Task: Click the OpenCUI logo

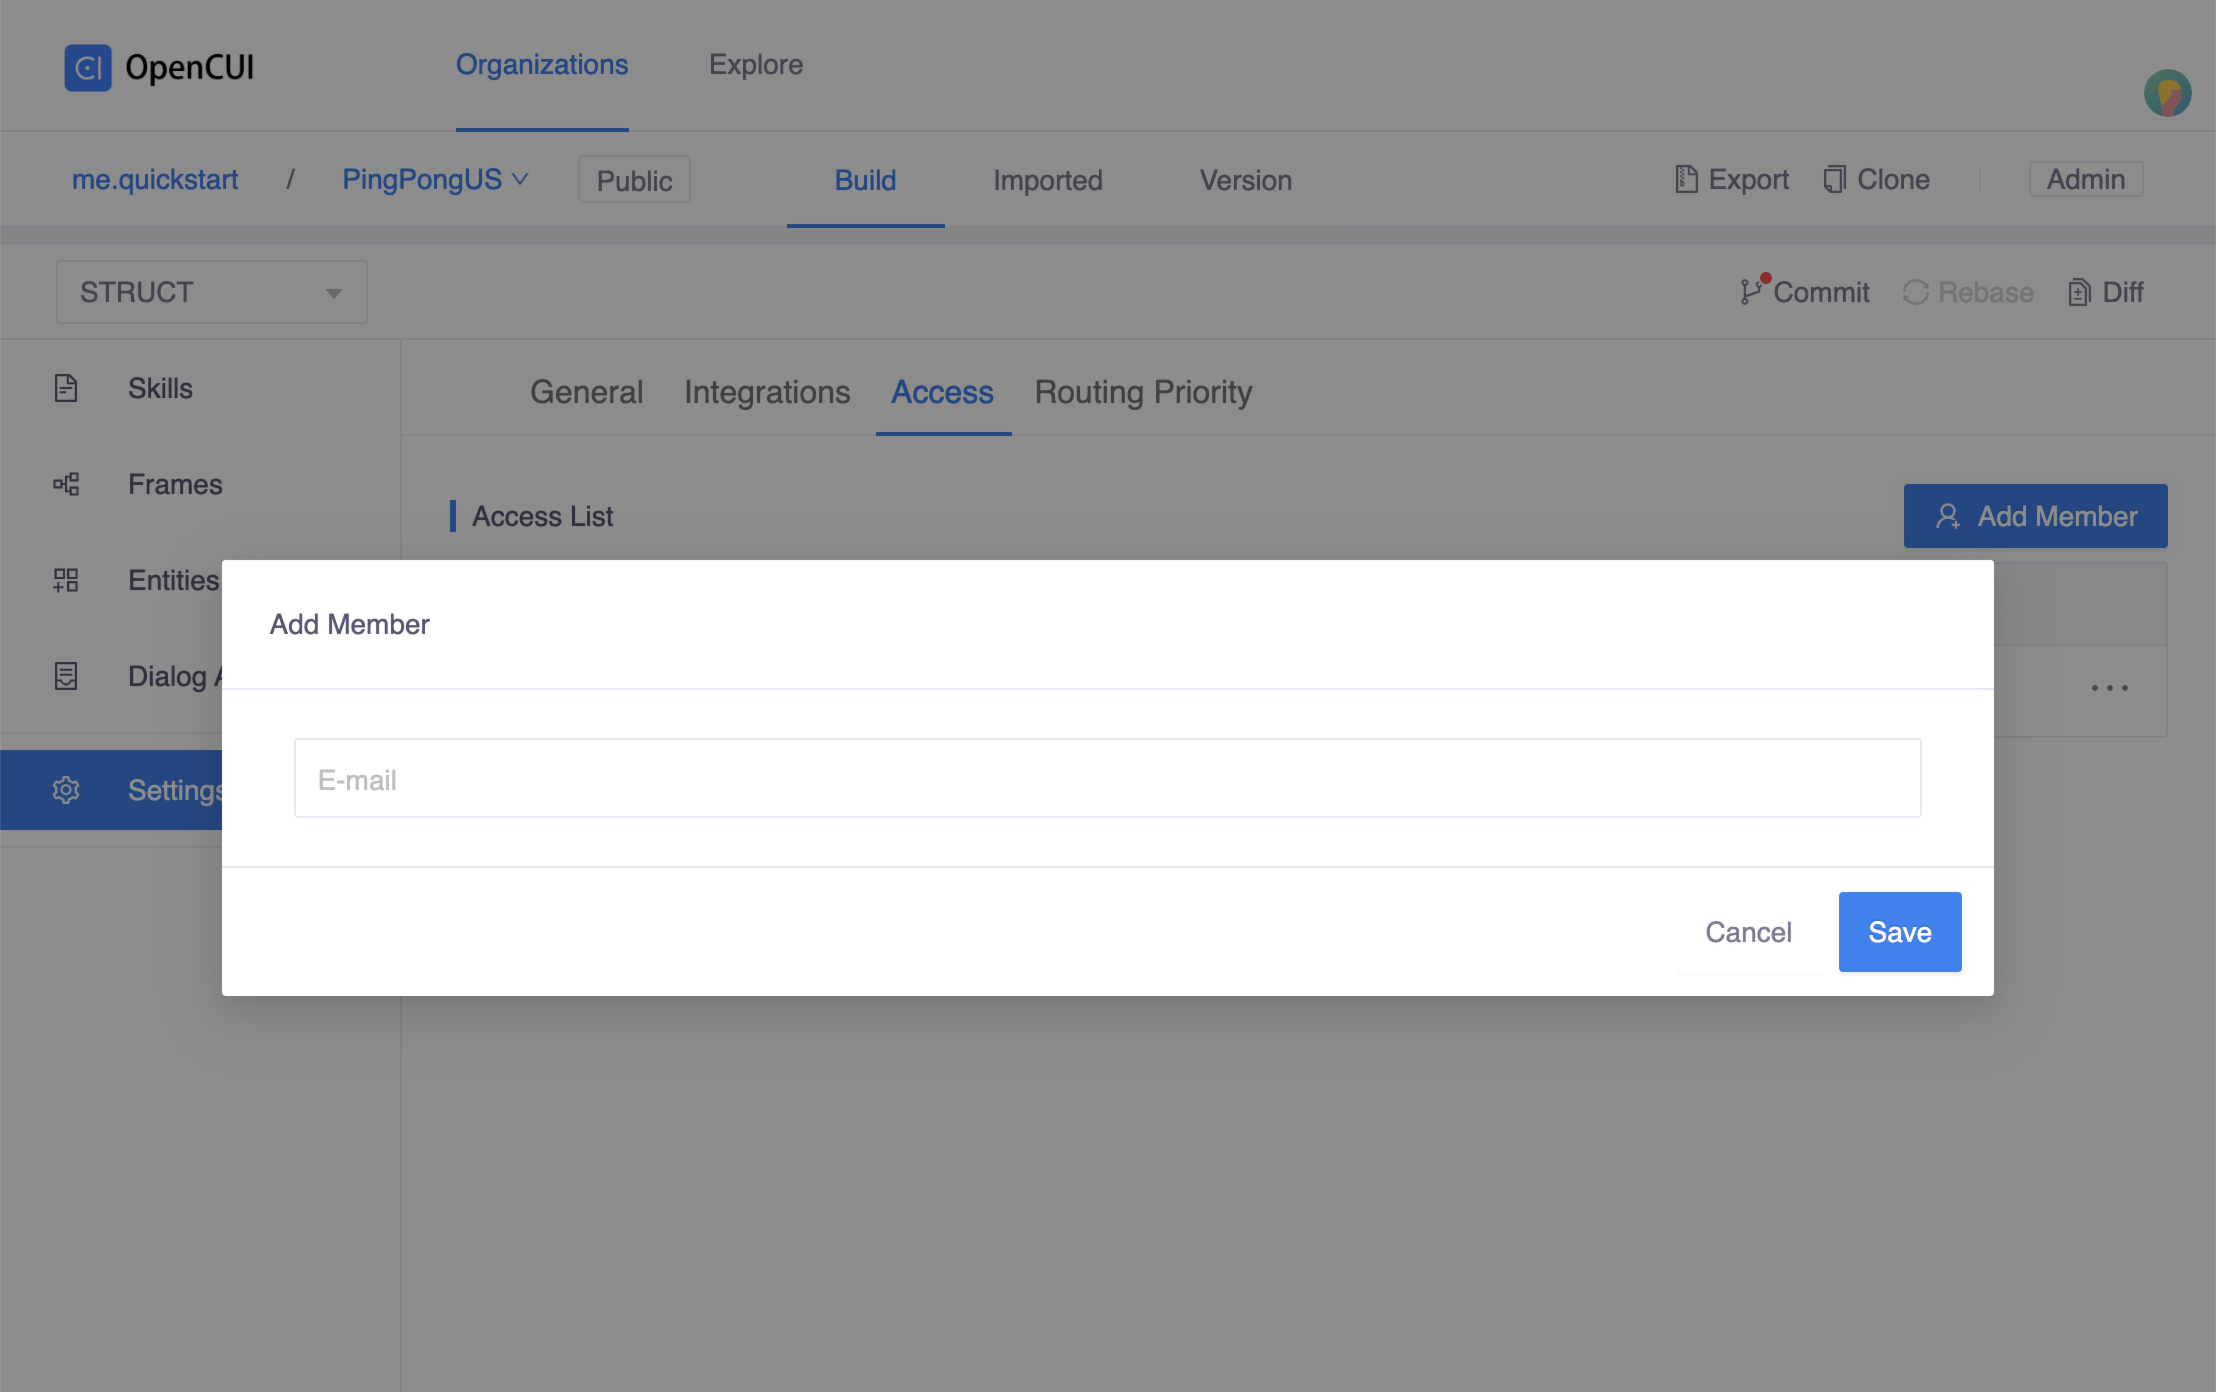Action: (90, 68)
